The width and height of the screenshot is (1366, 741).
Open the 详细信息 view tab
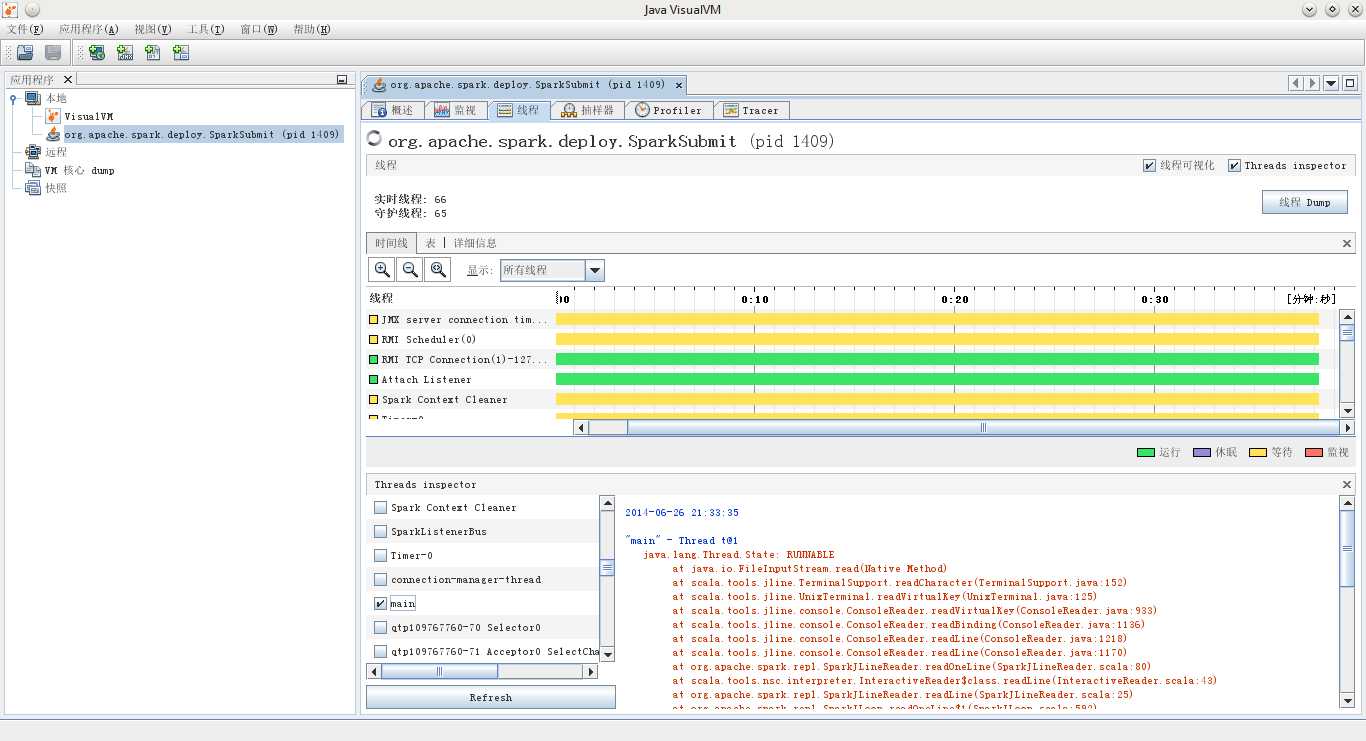click(475, 243)
